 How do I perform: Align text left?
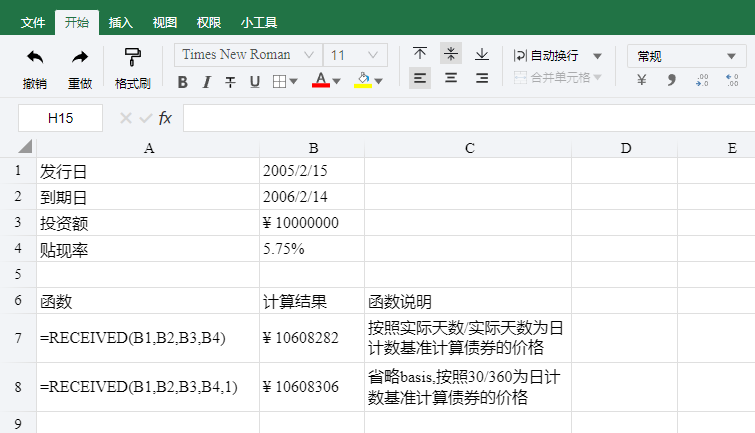[x=420, y=78]
